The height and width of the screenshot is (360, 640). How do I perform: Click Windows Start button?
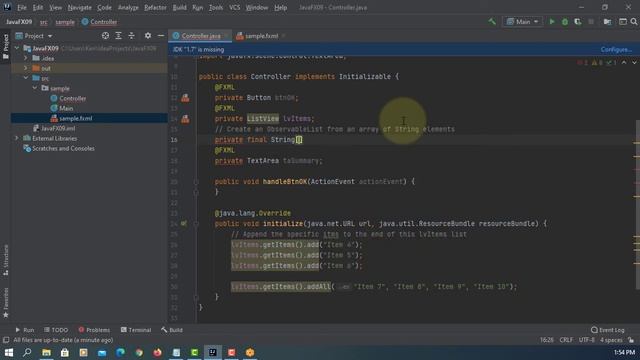[9, 352]
